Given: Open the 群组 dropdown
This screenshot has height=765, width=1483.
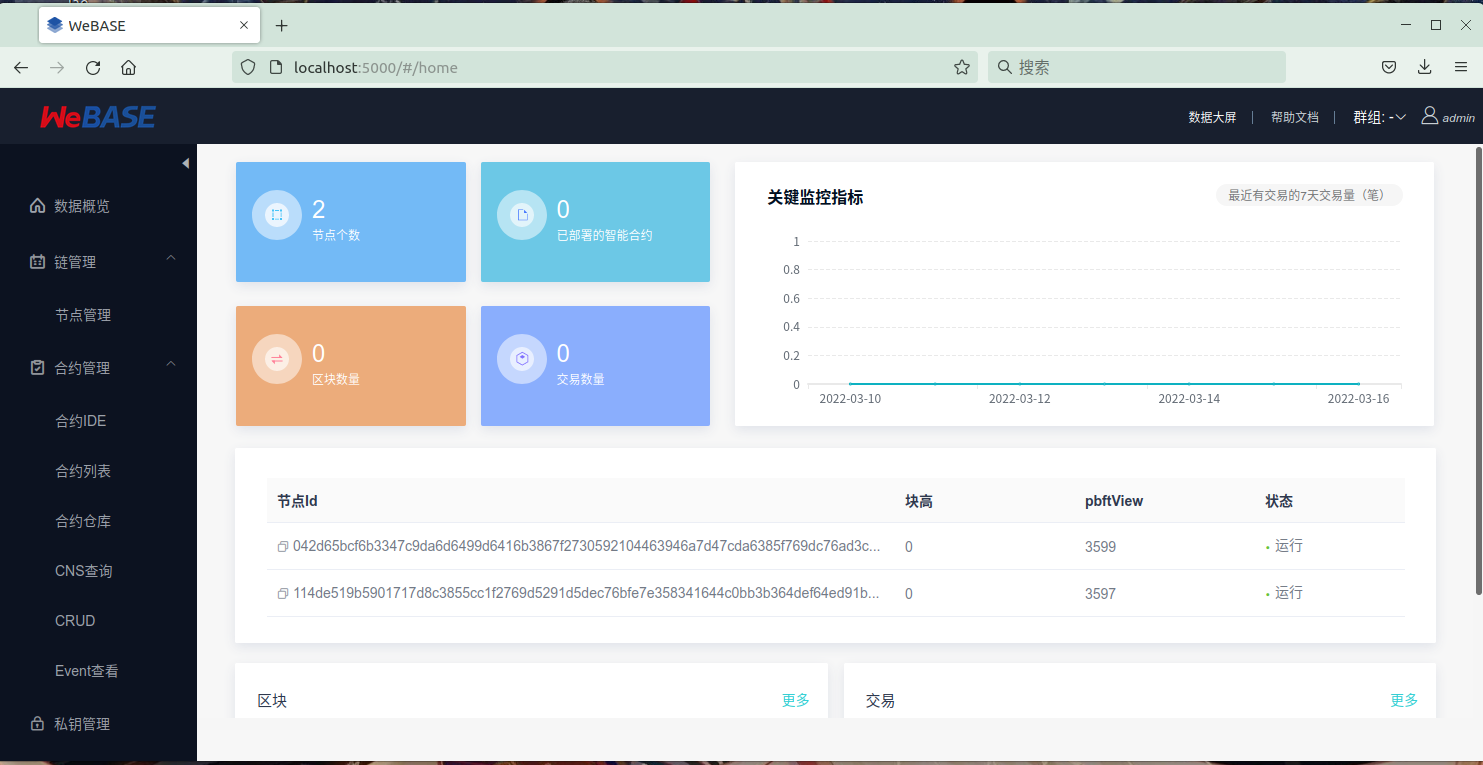Looking at the screenshot, I should click(x=1380, y=117).
